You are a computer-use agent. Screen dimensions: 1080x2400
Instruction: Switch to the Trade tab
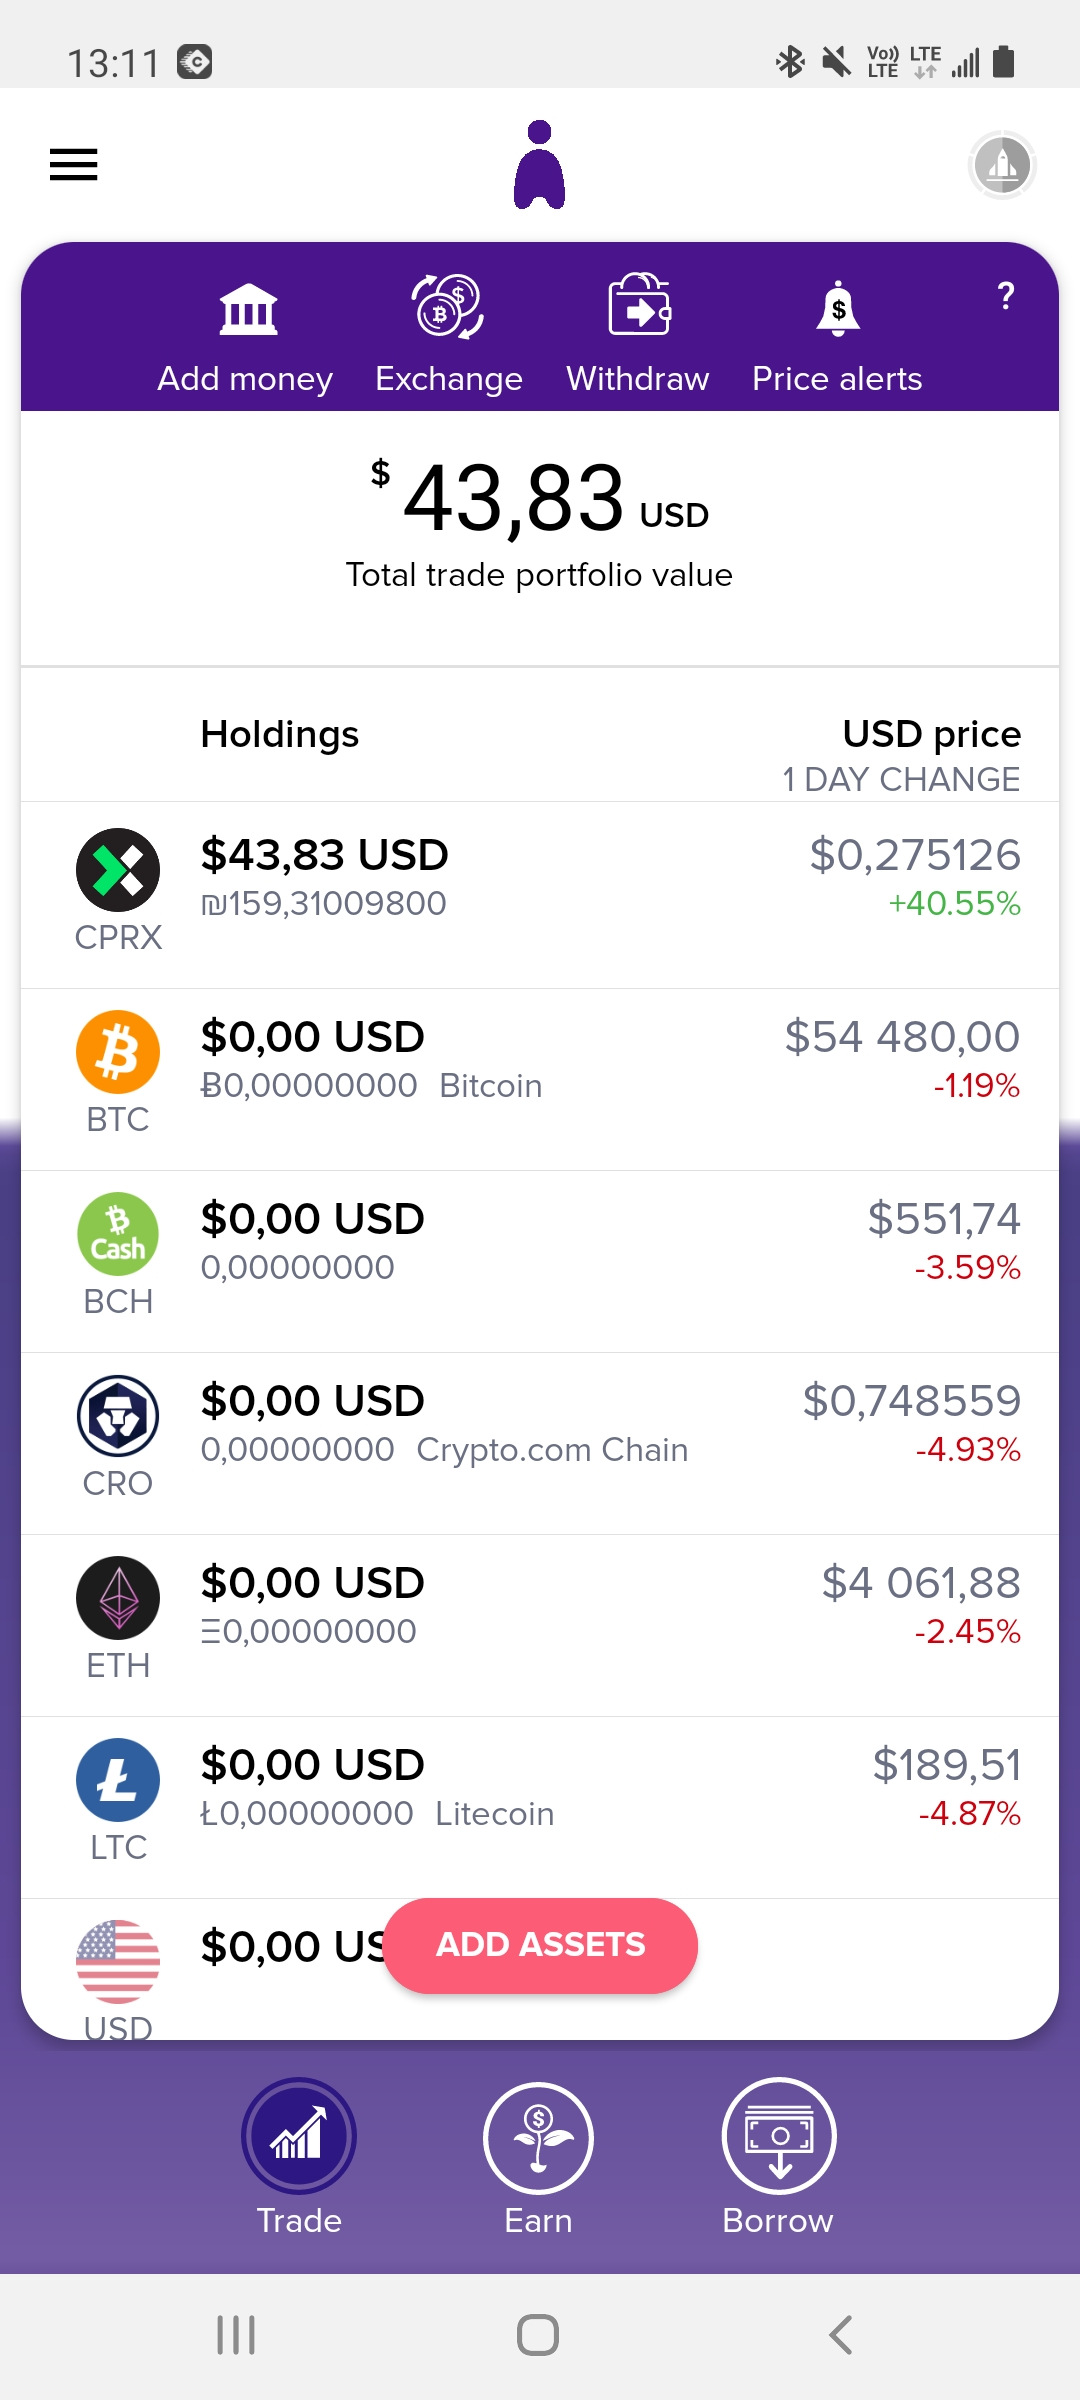tap(299, 2158)
